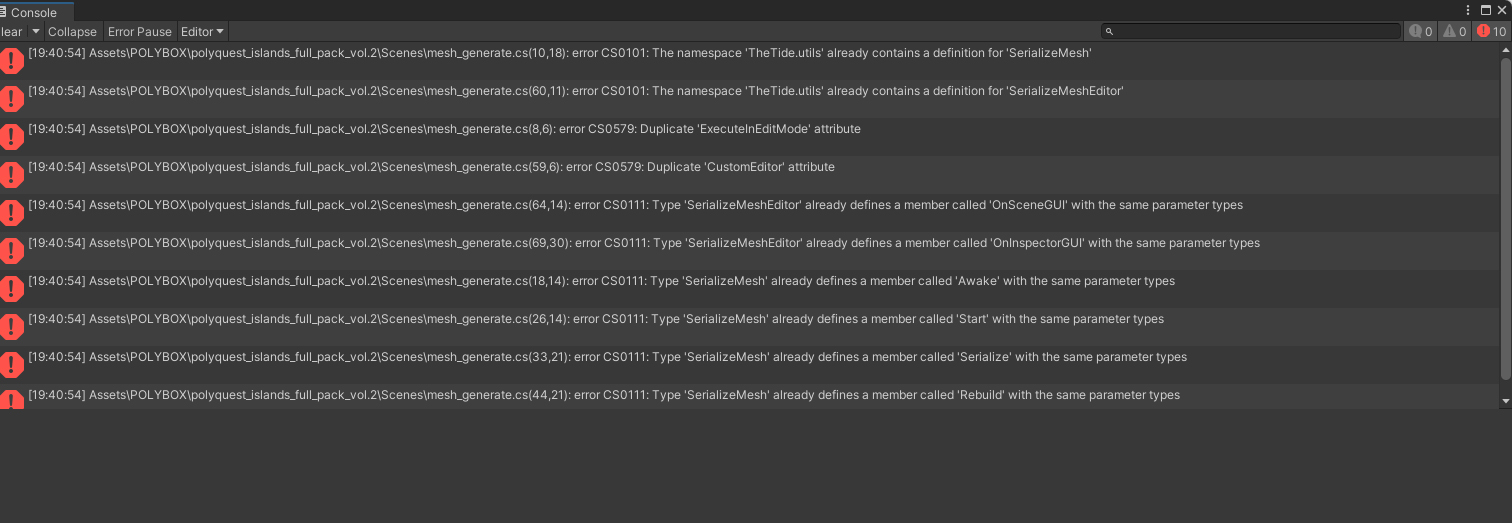
Task: Click error icon for 'SerializeMesh' namespace definition
Action: coord(11,61)
